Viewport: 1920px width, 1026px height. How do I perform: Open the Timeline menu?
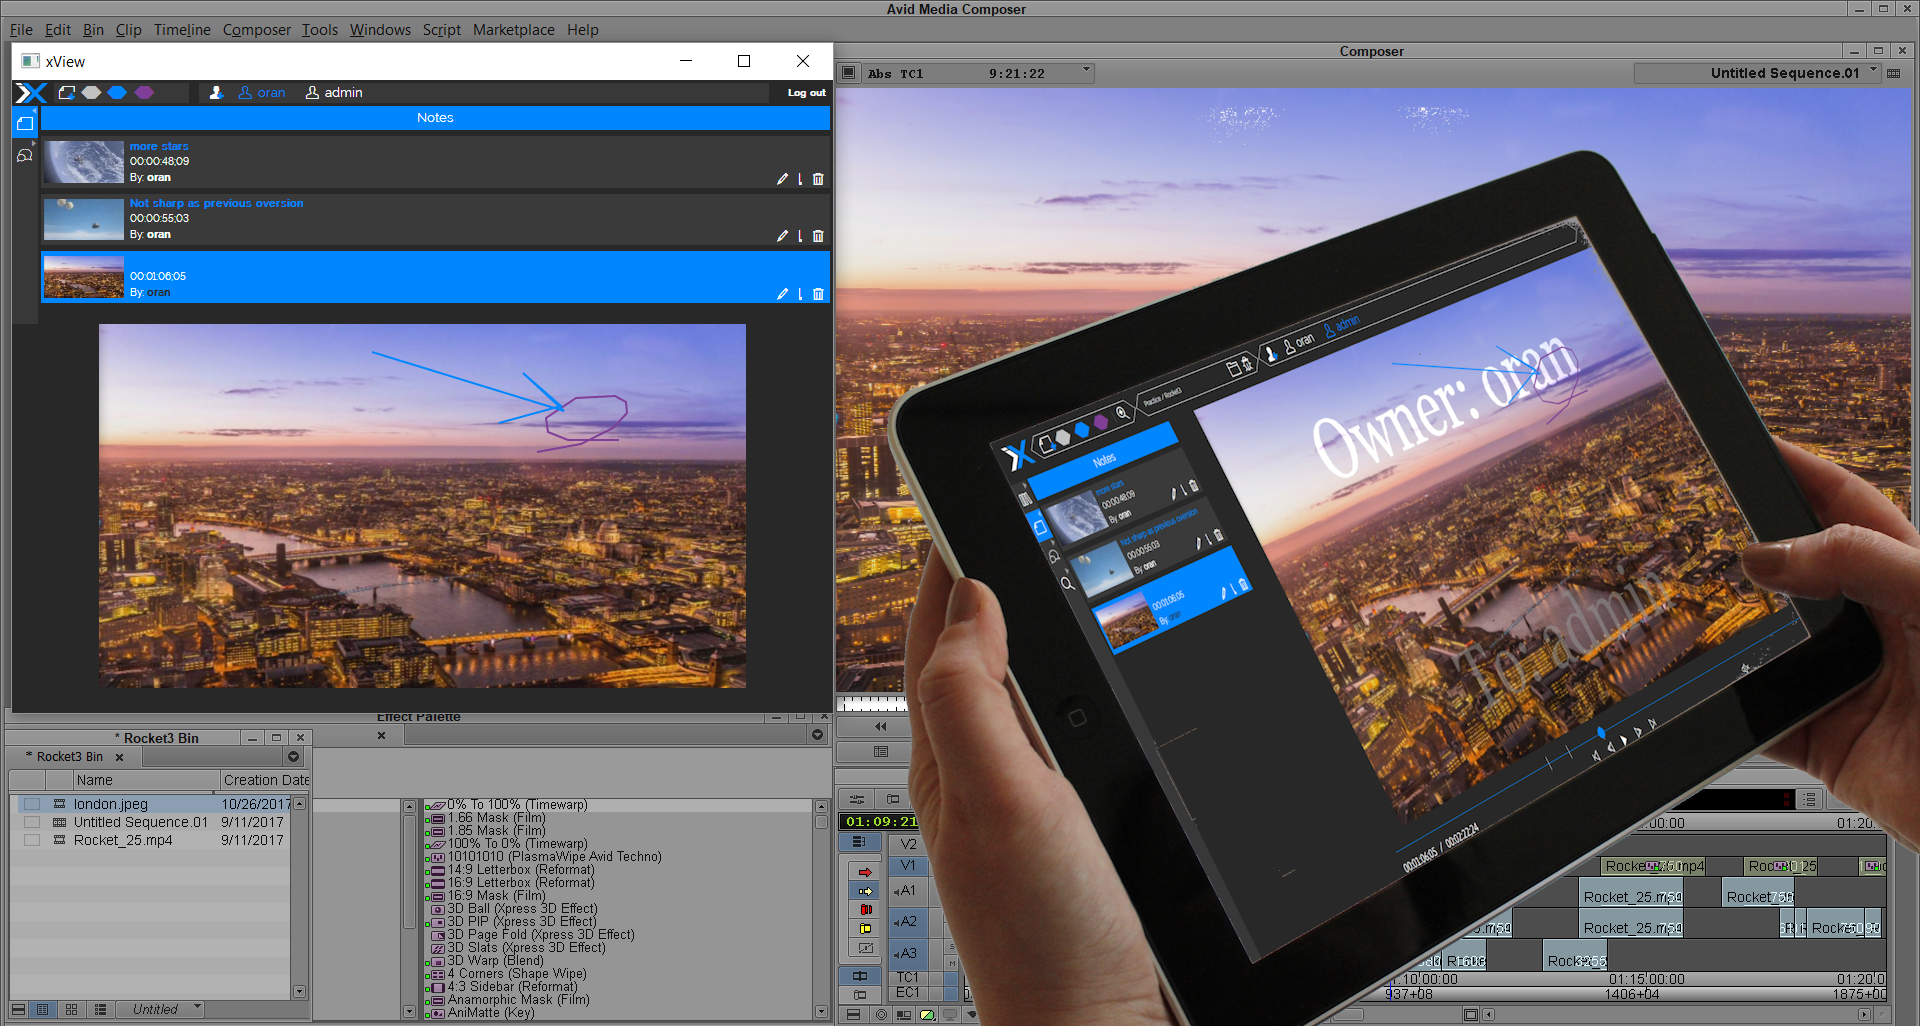click(182, 30)
